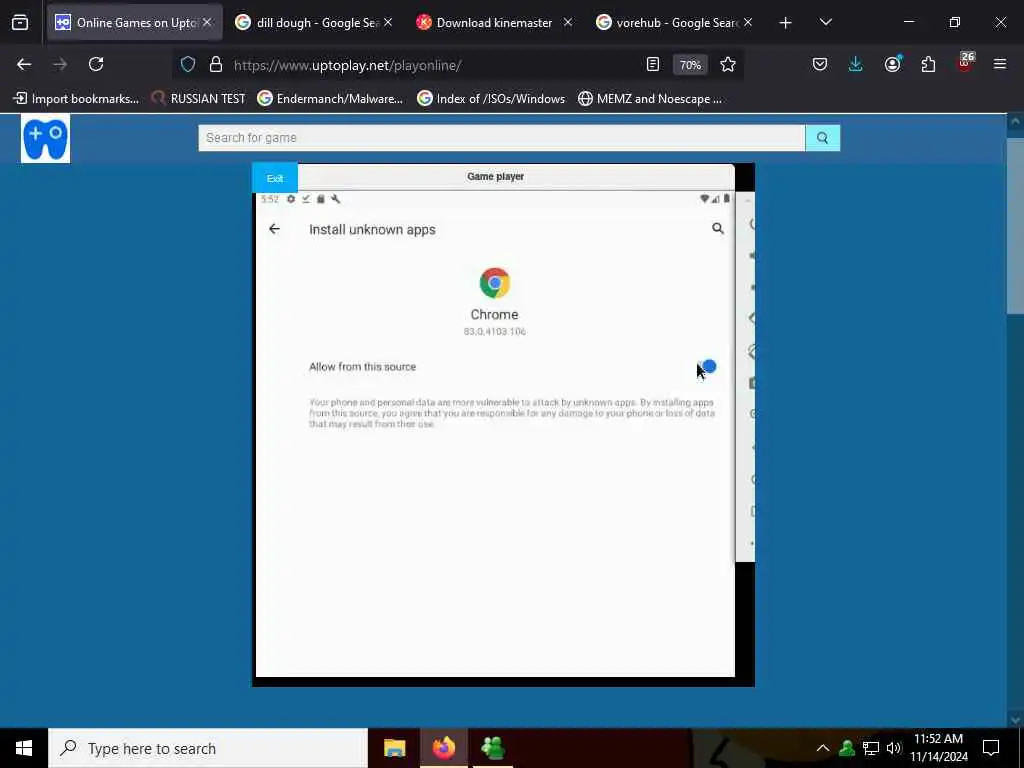The height and width of the screenshot is (768, 1024).
Task: Click Firefox taskbar icon
Action: [x=443, y=748]
